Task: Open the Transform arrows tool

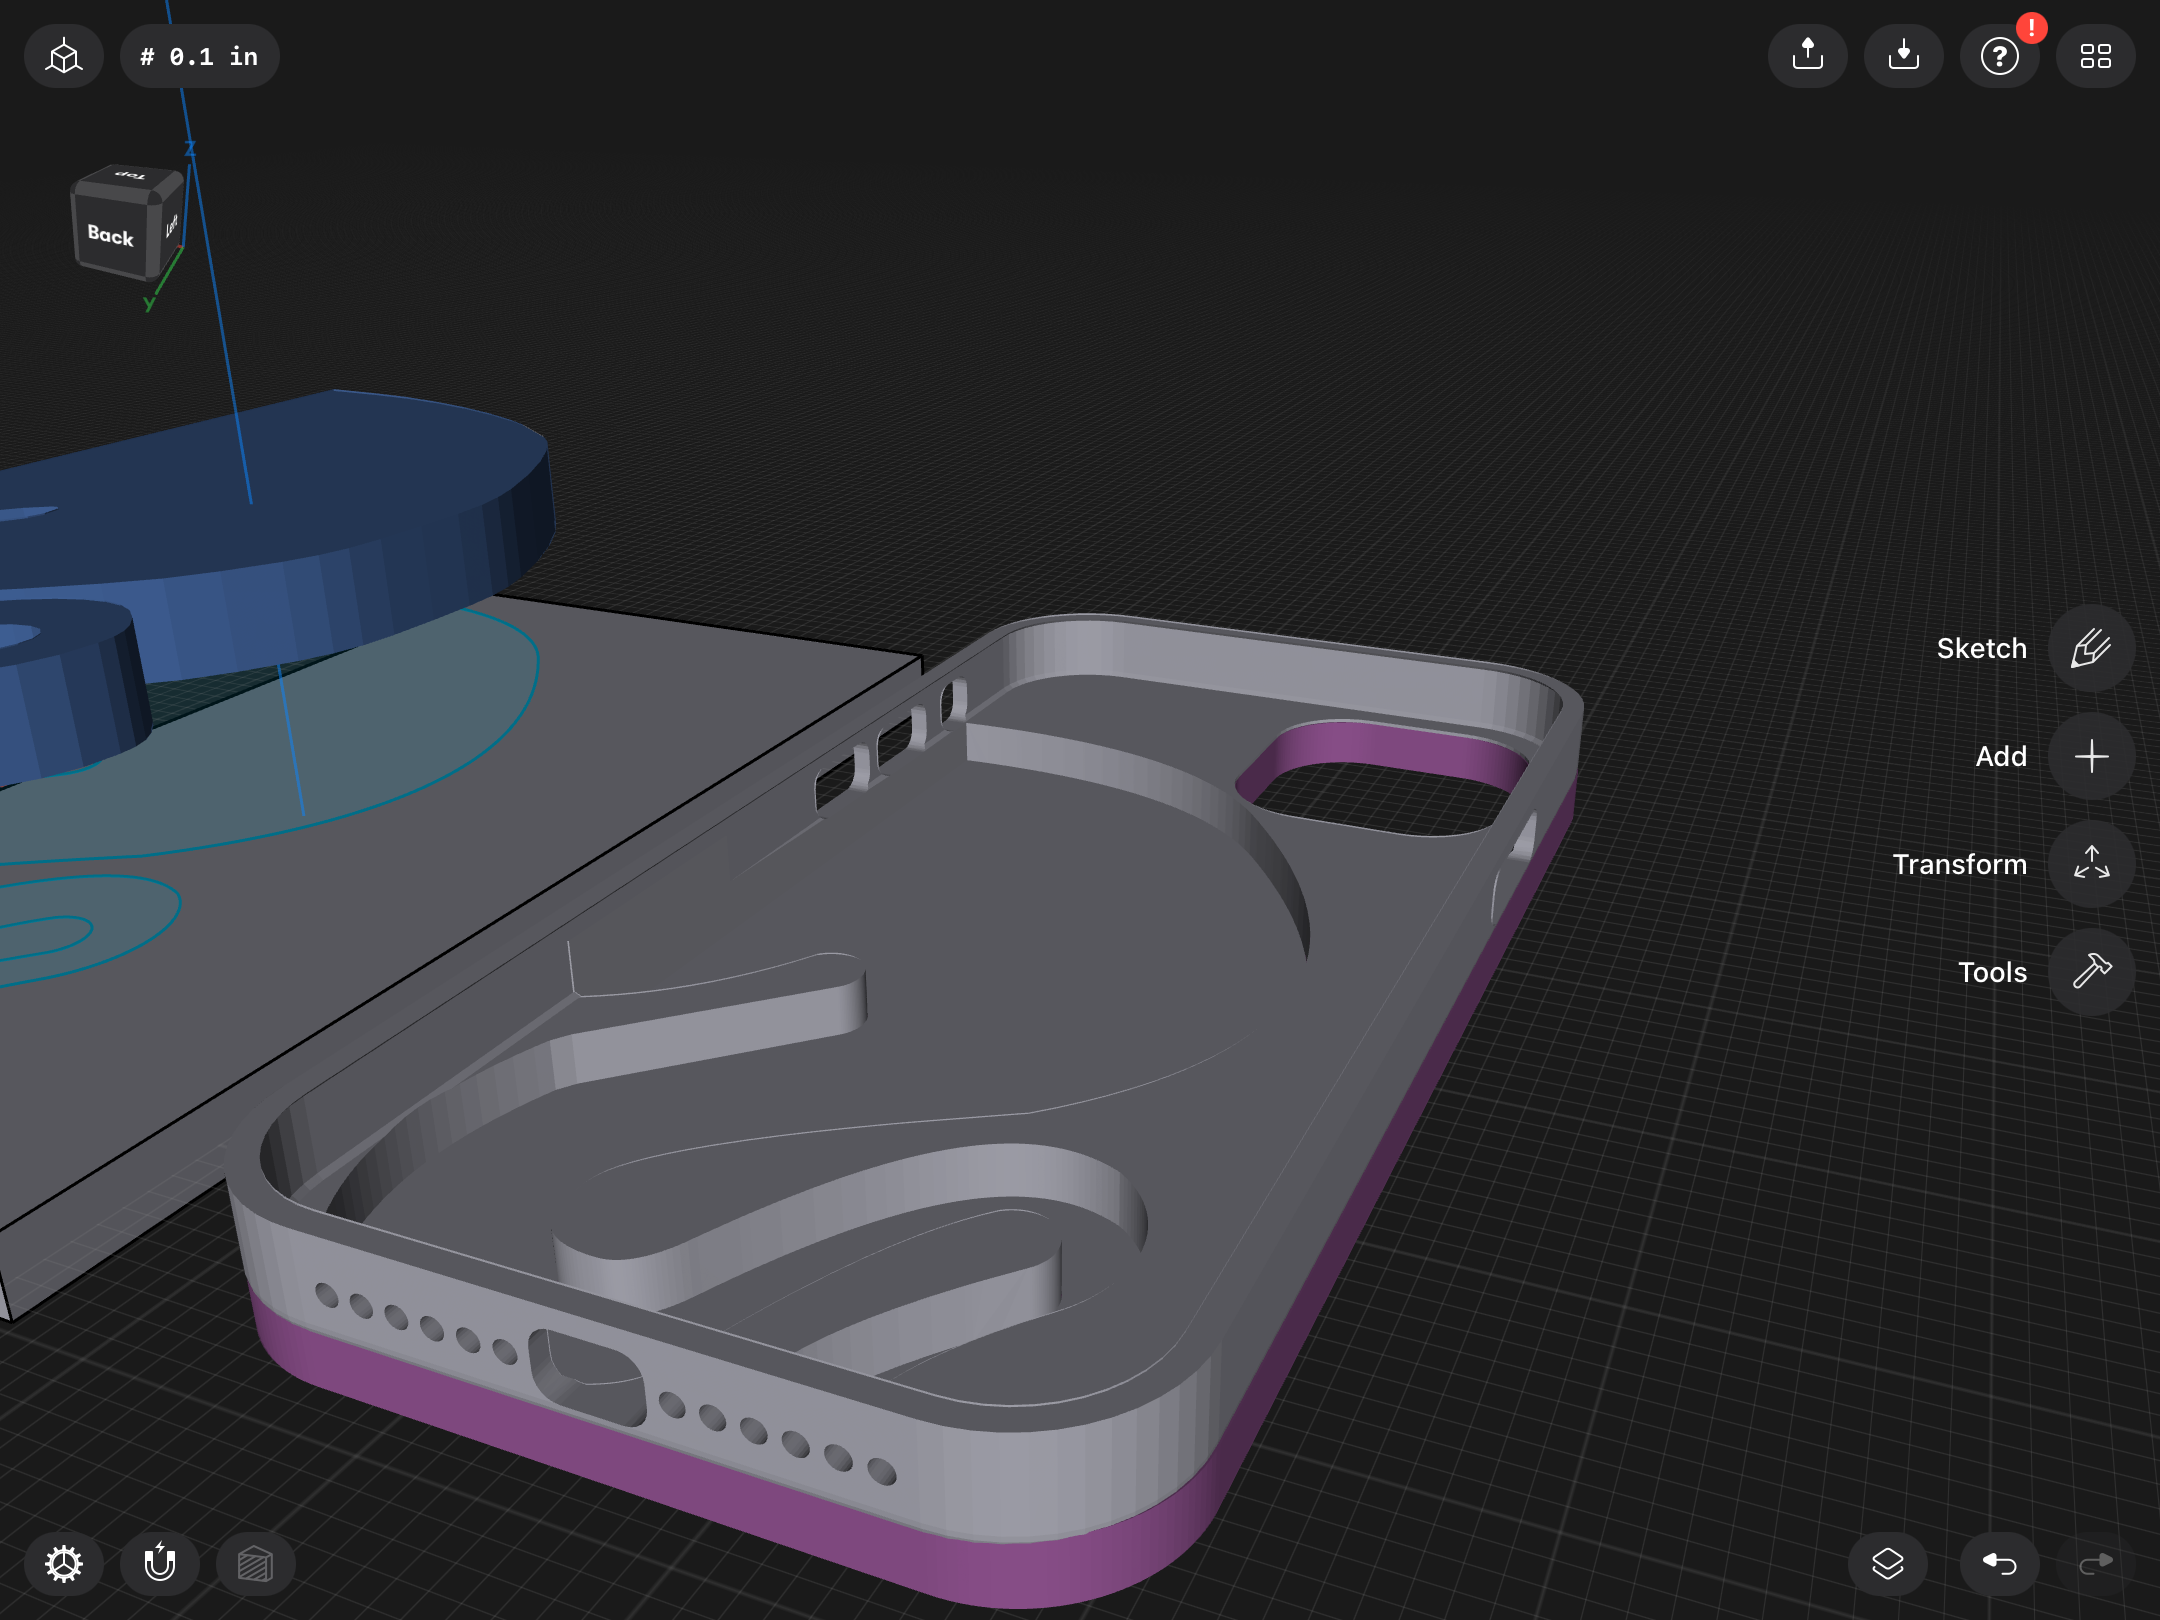Action: [2091, 863]
